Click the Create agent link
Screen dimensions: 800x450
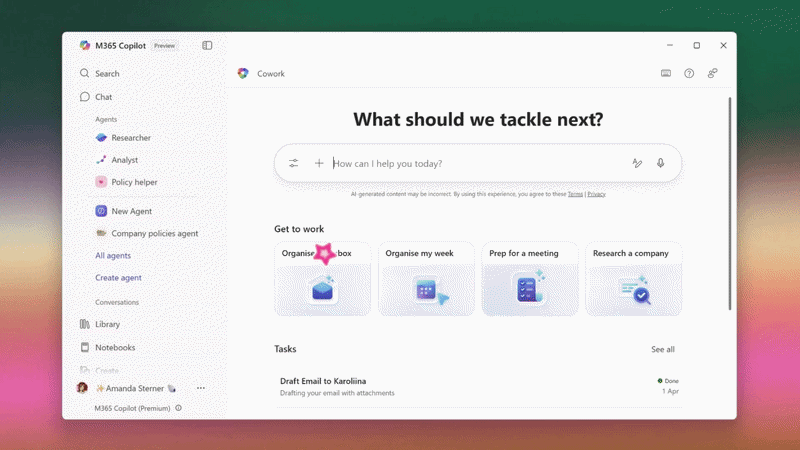point(118,278)
